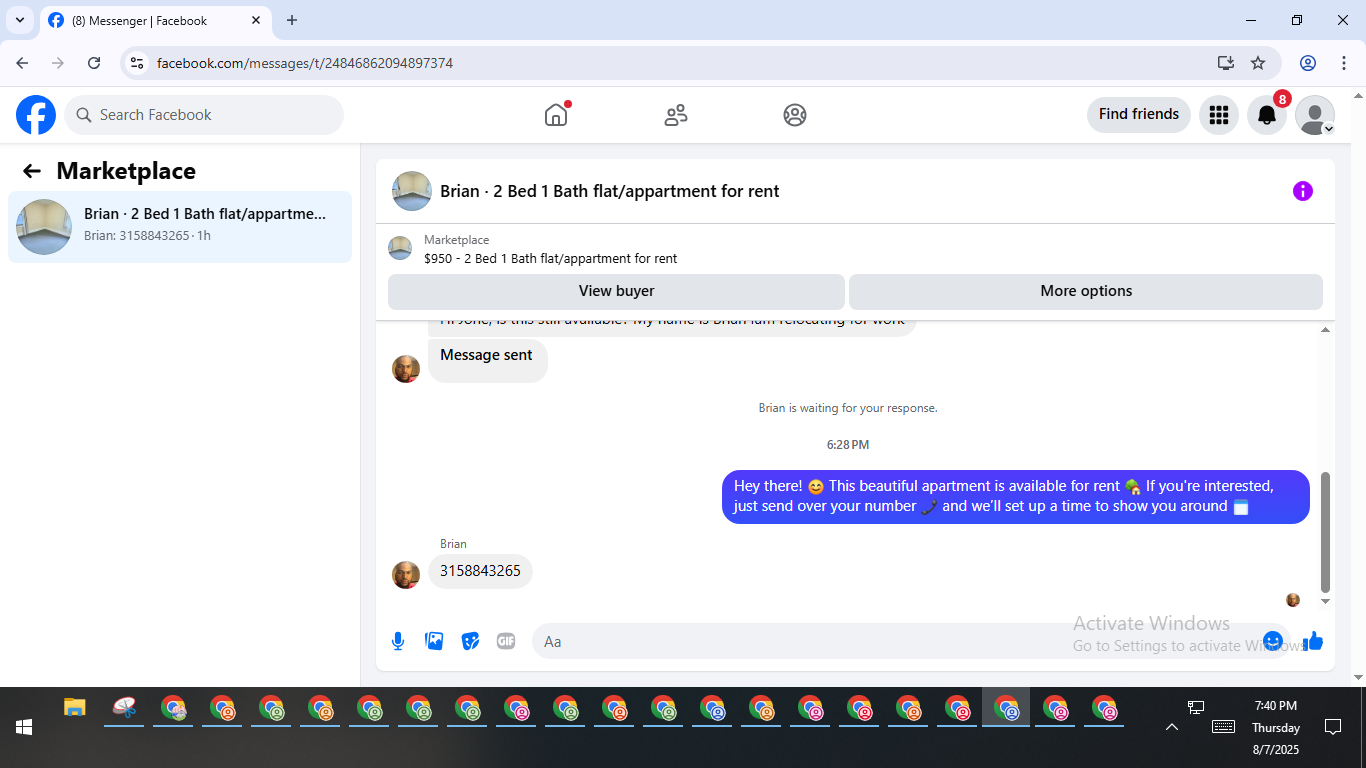Click the chat scrollbar down arrow
The height and width of the screenshot is (768, 1366).
tap(1326, 602)
